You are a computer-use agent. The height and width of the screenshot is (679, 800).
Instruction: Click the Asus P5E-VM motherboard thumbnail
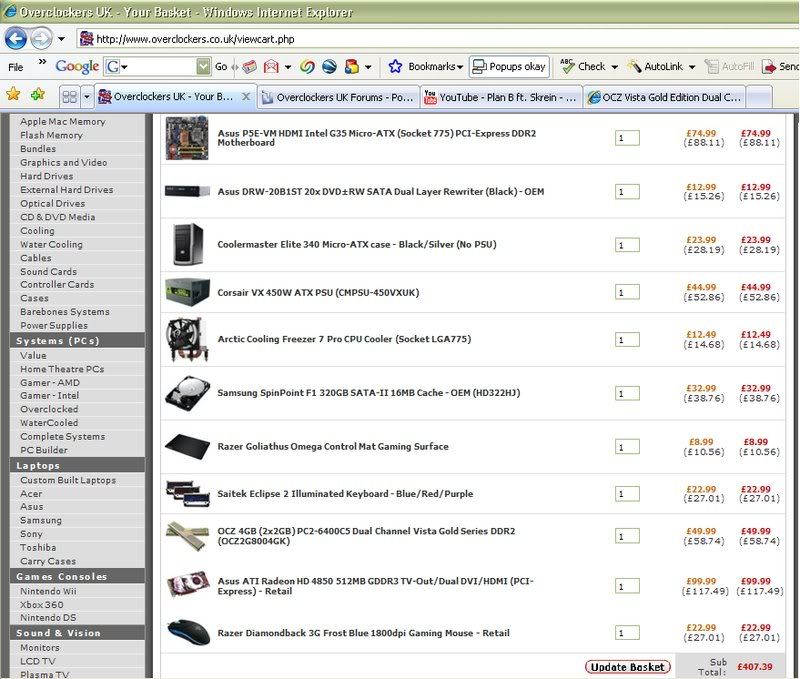pyautogui.click(x=186, y=137)
